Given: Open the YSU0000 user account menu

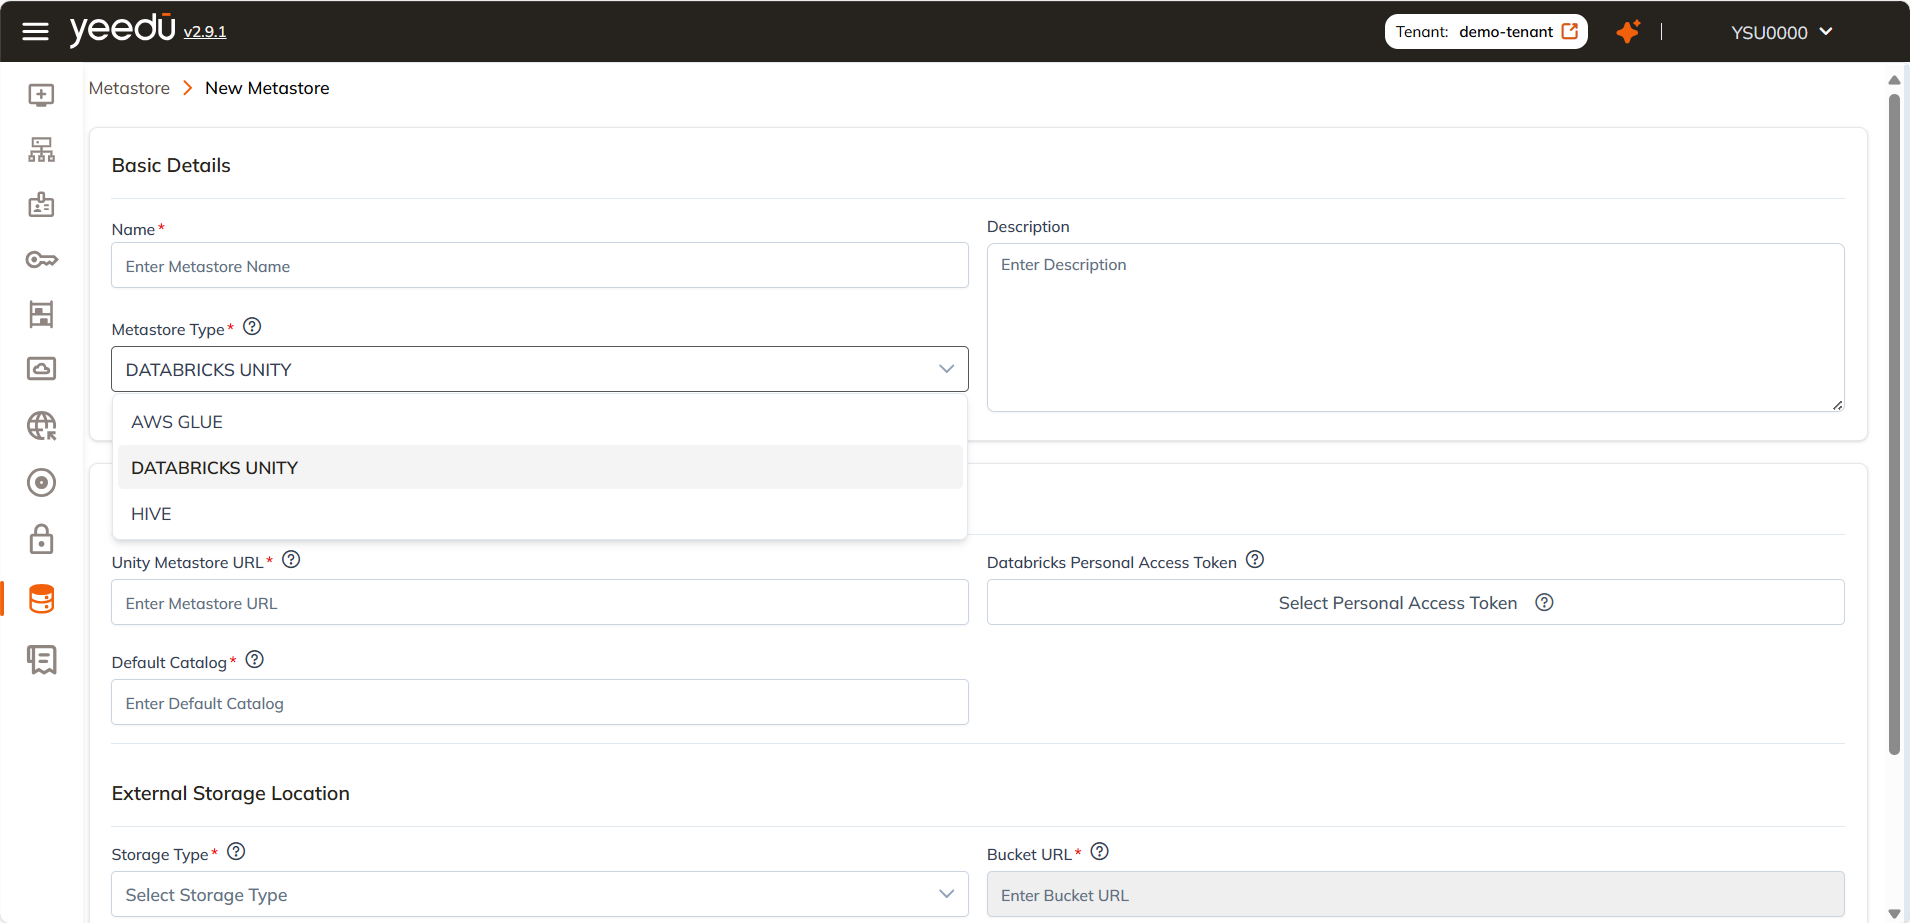Looking at the screenshot, I should click(1781, 32).
